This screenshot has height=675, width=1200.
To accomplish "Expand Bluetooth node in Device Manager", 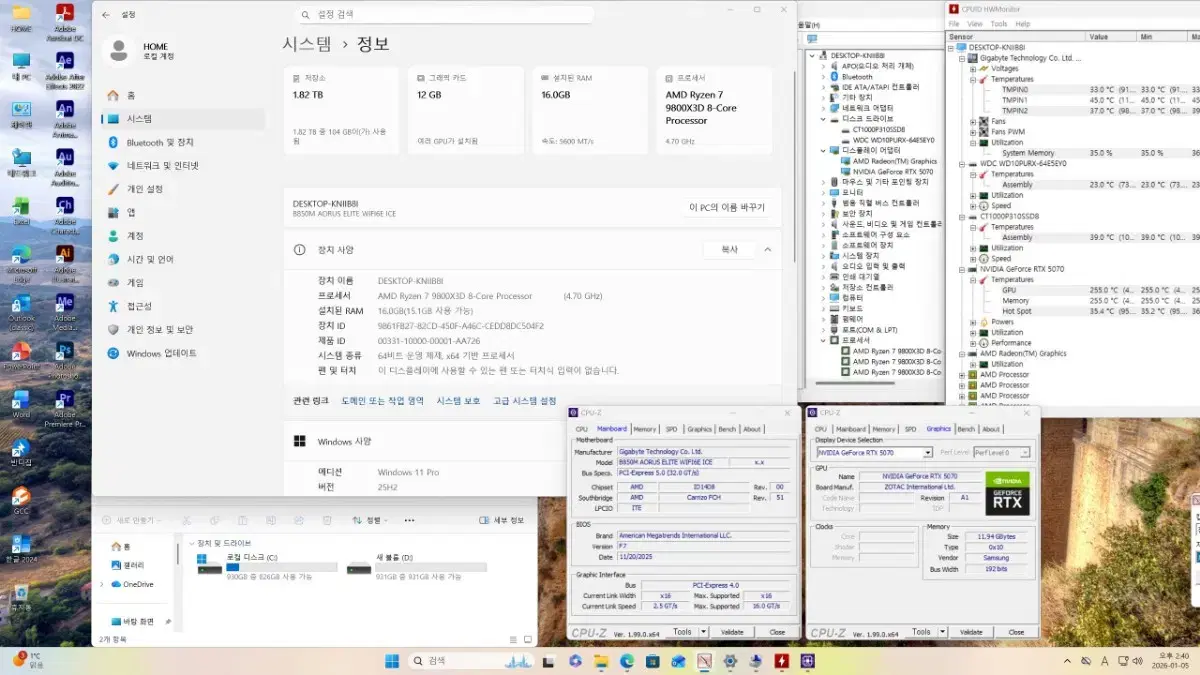I will [824, 76].
